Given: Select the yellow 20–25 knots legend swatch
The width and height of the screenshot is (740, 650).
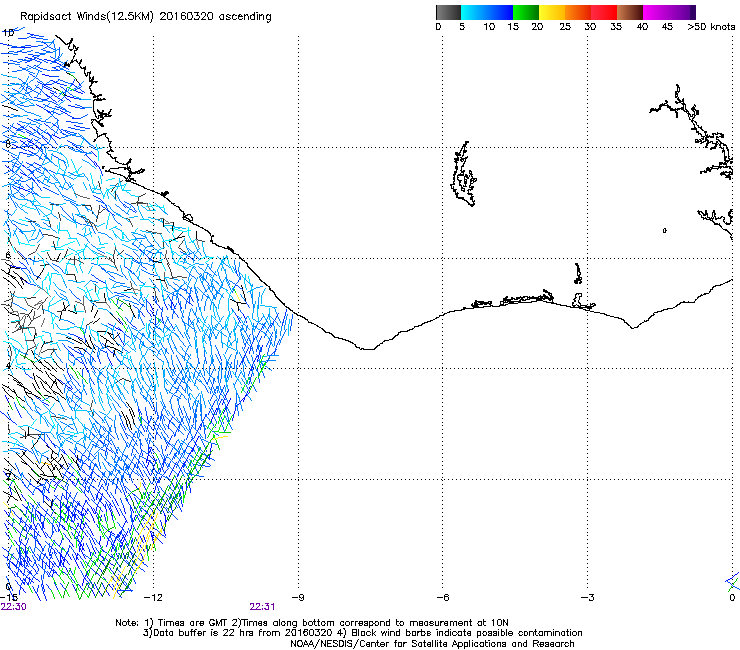Looking at the screenshot, I should click(x=552, y=12).
